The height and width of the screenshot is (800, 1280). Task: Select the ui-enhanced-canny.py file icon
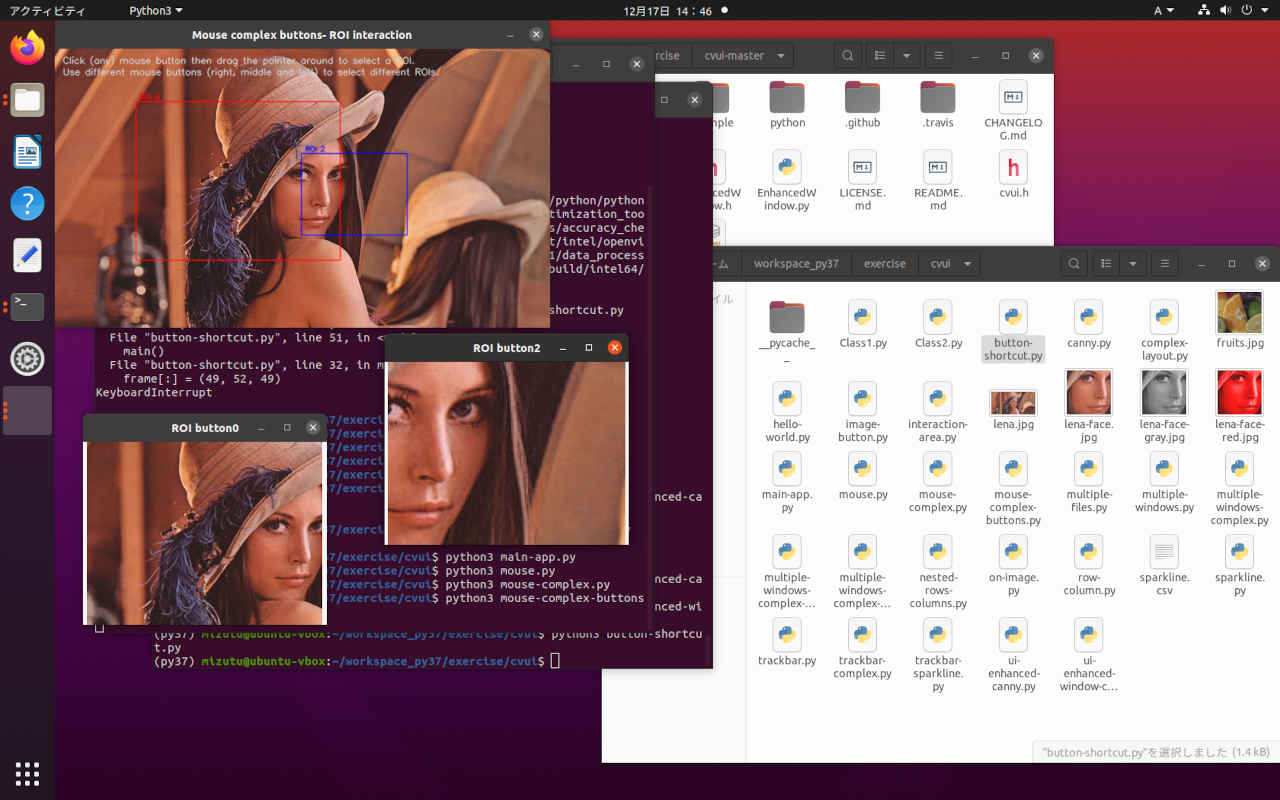[1013, 635]
